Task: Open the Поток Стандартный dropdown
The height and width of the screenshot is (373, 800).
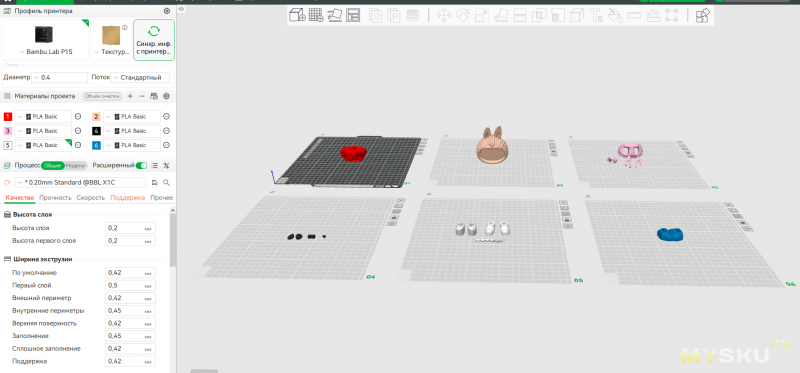Action: (x=140, y=78)
